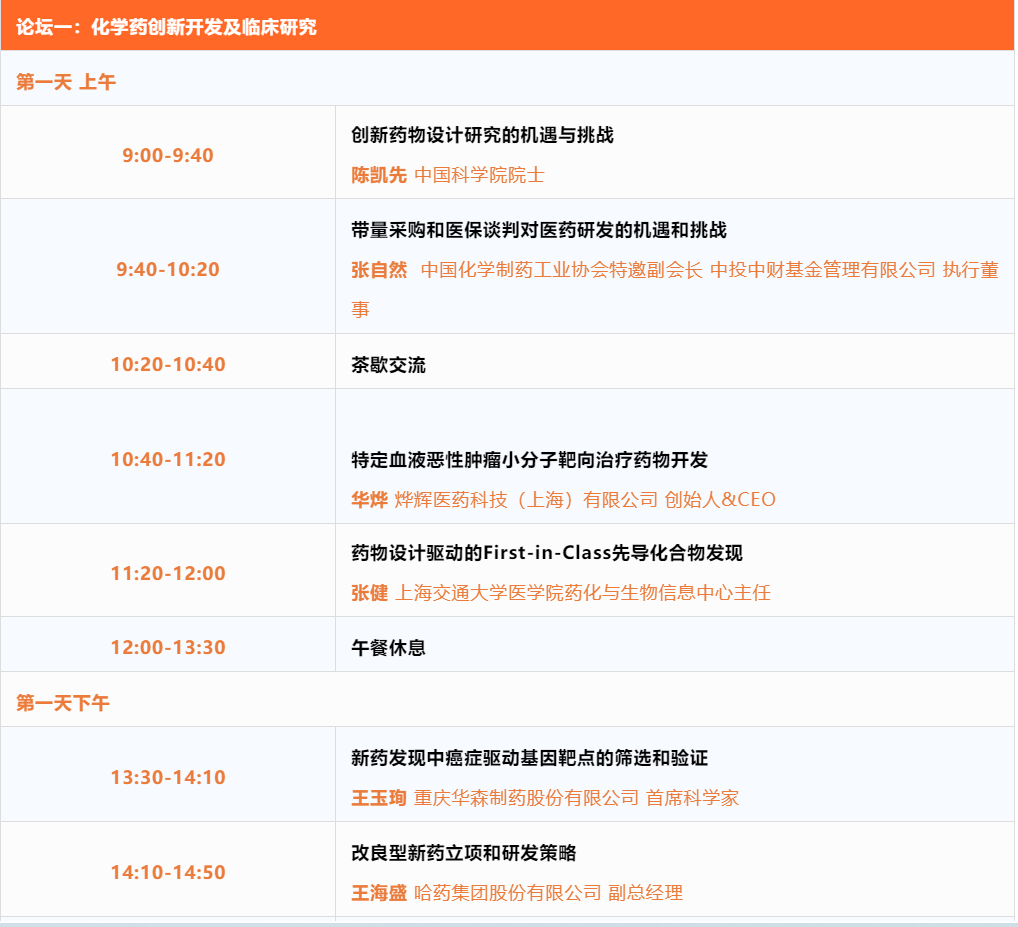Image resolution: width=1018 pixels, height=927 pixels.
Task: Click speaker name 王海盛
Action: 379,893
